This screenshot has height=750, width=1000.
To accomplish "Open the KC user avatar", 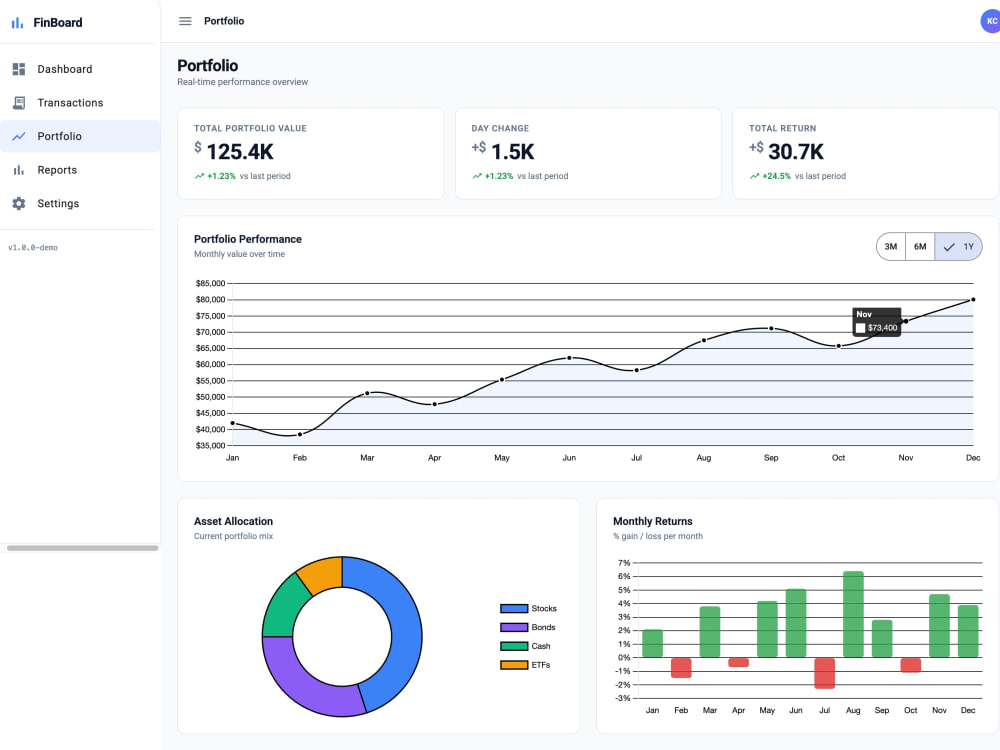I will pyautogui.click(x=990, y=21).
